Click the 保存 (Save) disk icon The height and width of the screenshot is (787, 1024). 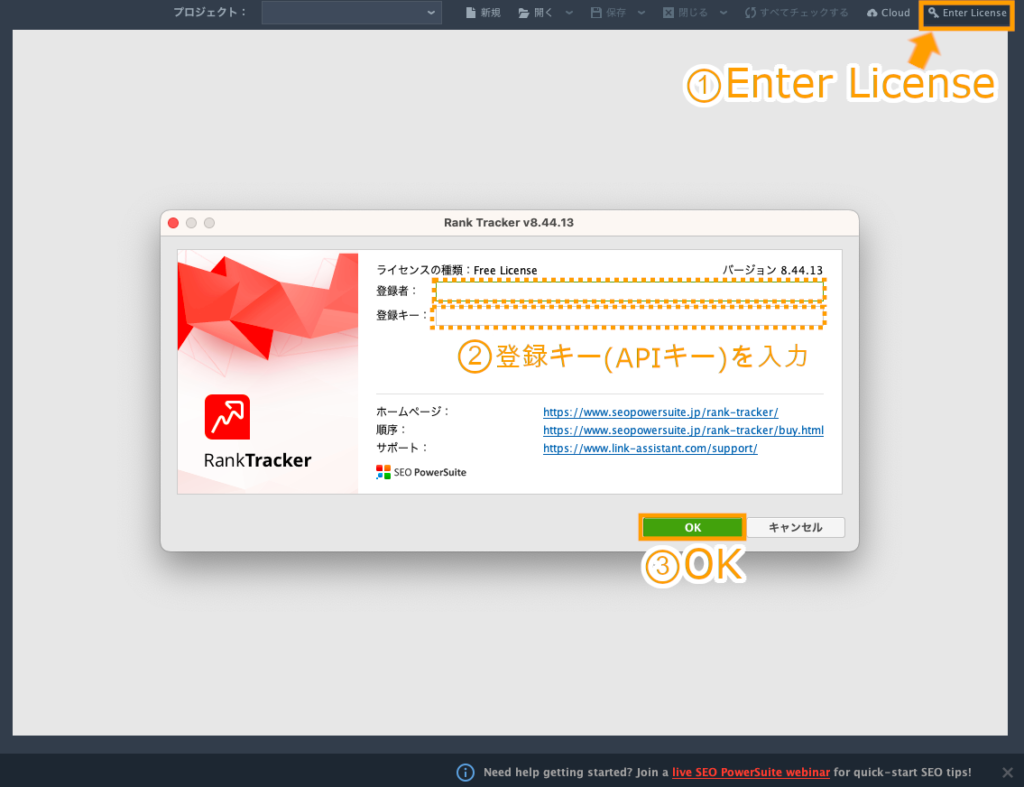click(596, 12)
